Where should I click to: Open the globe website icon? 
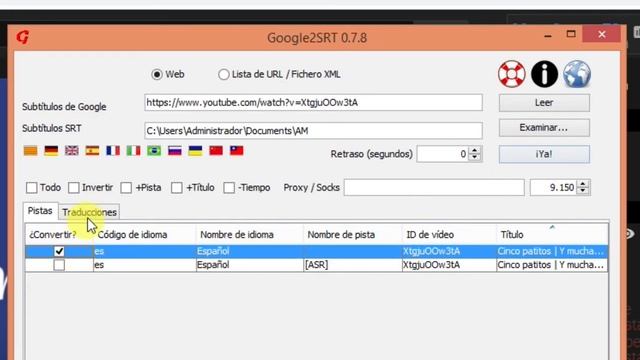[x=577, y=74]
